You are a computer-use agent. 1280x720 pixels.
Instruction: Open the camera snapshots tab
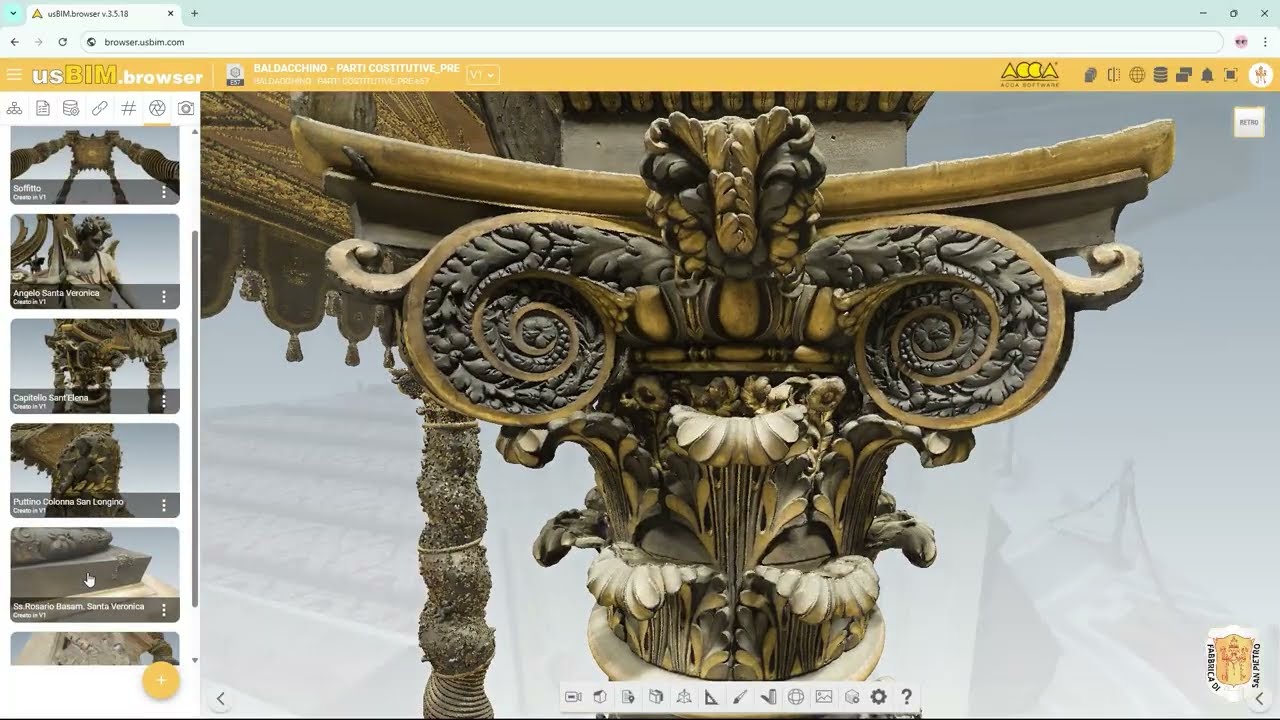point(186,108)
